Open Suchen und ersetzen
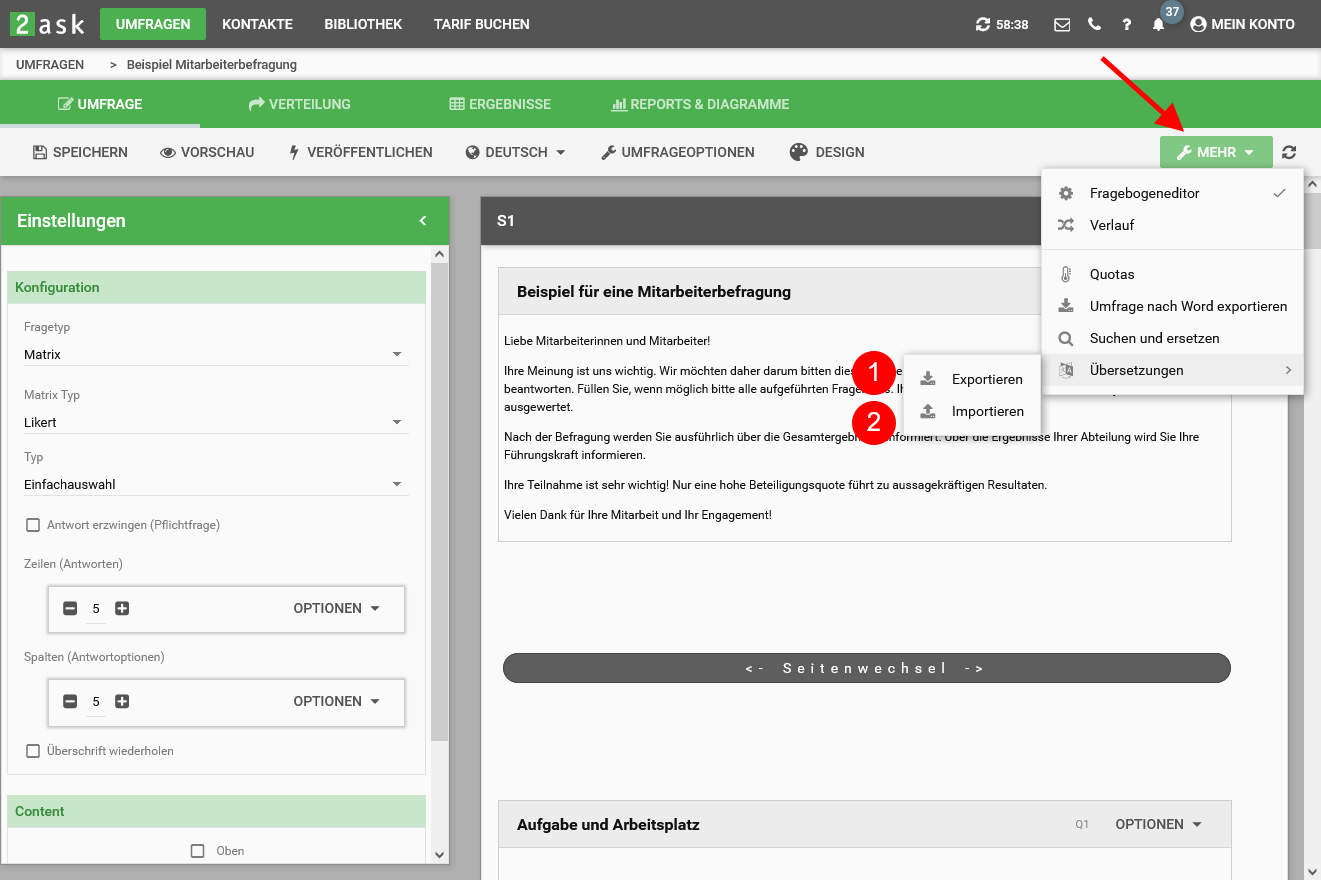 point(1172,338)
